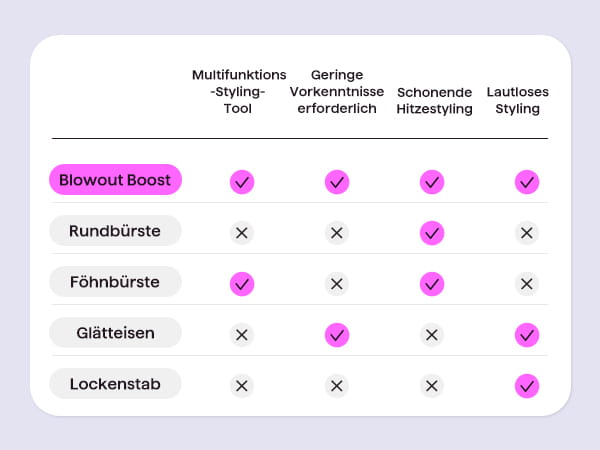Click Lockenstab Lautloses Styling checkmark

point(527,386)
